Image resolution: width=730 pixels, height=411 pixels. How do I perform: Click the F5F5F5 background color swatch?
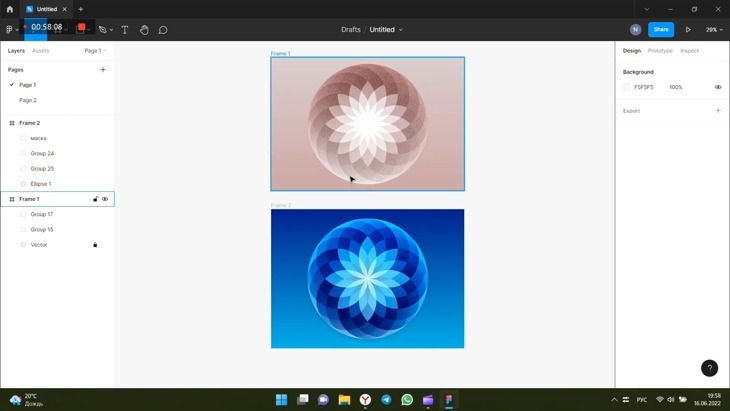[x=628, y=87]
